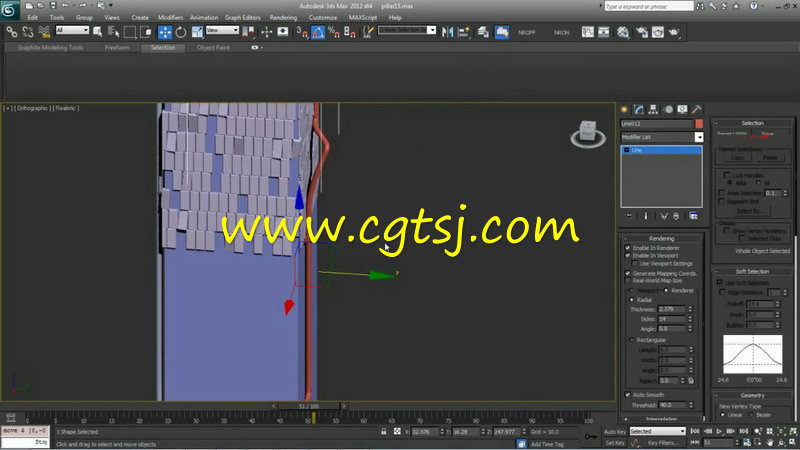The width and height of the screenshot is (800, 450).
Task: Click the Bind to Space Warp icon
Action: coord(44,32)
